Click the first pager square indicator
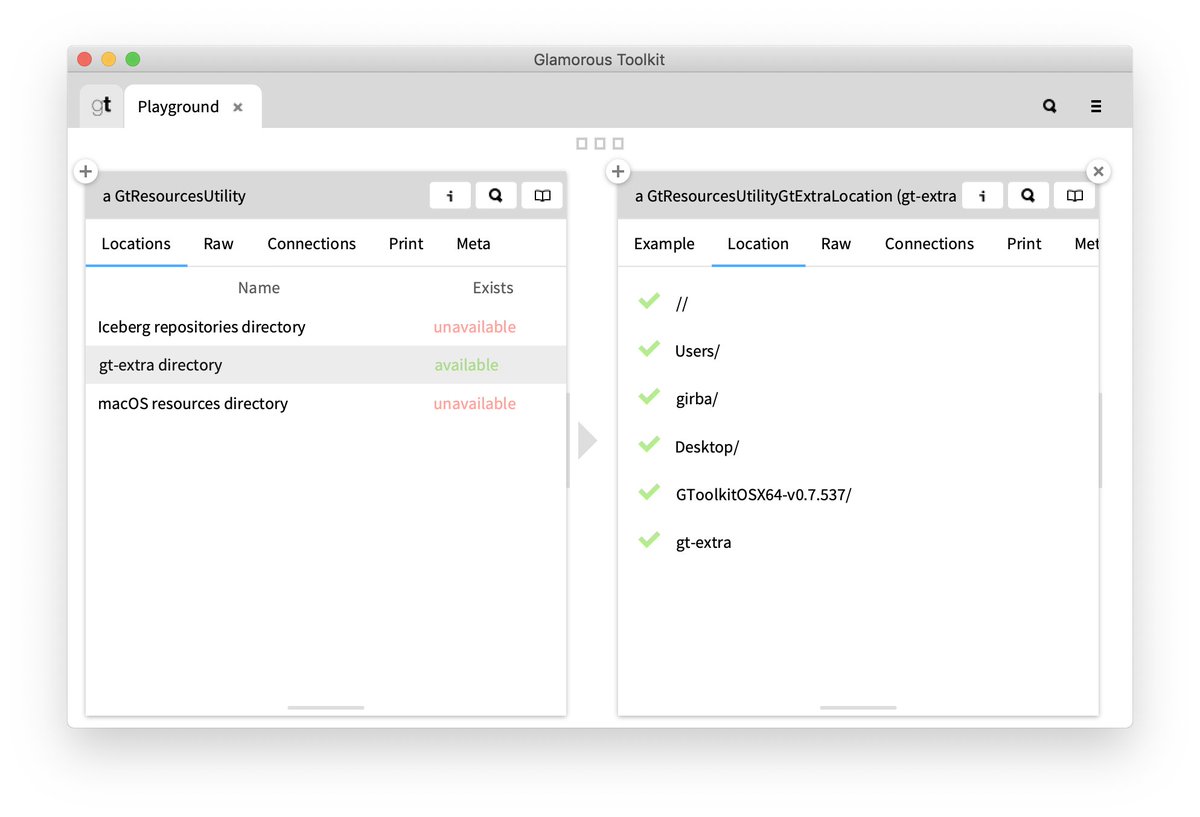 pos(582,144)
